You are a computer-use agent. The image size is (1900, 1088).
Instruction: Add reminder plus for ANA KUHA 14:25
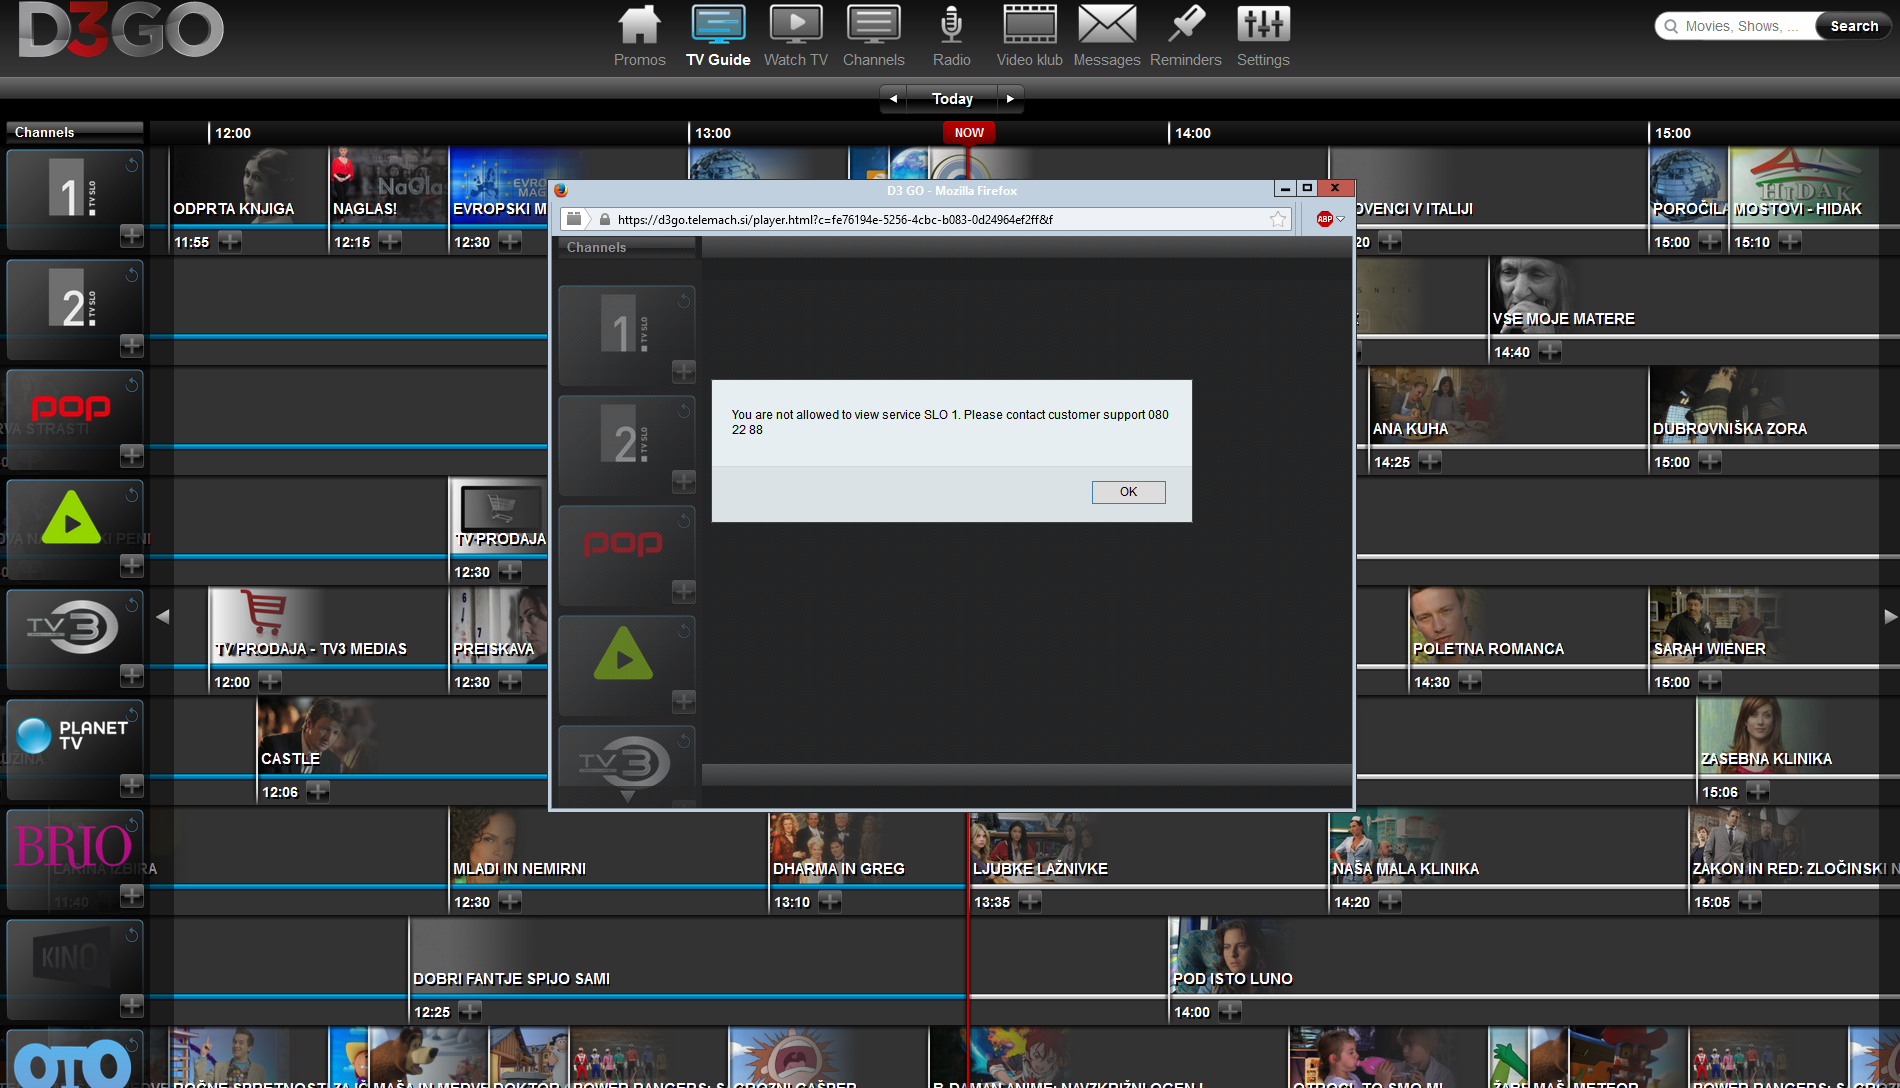pyautogui.click(x=1430, y=461)
